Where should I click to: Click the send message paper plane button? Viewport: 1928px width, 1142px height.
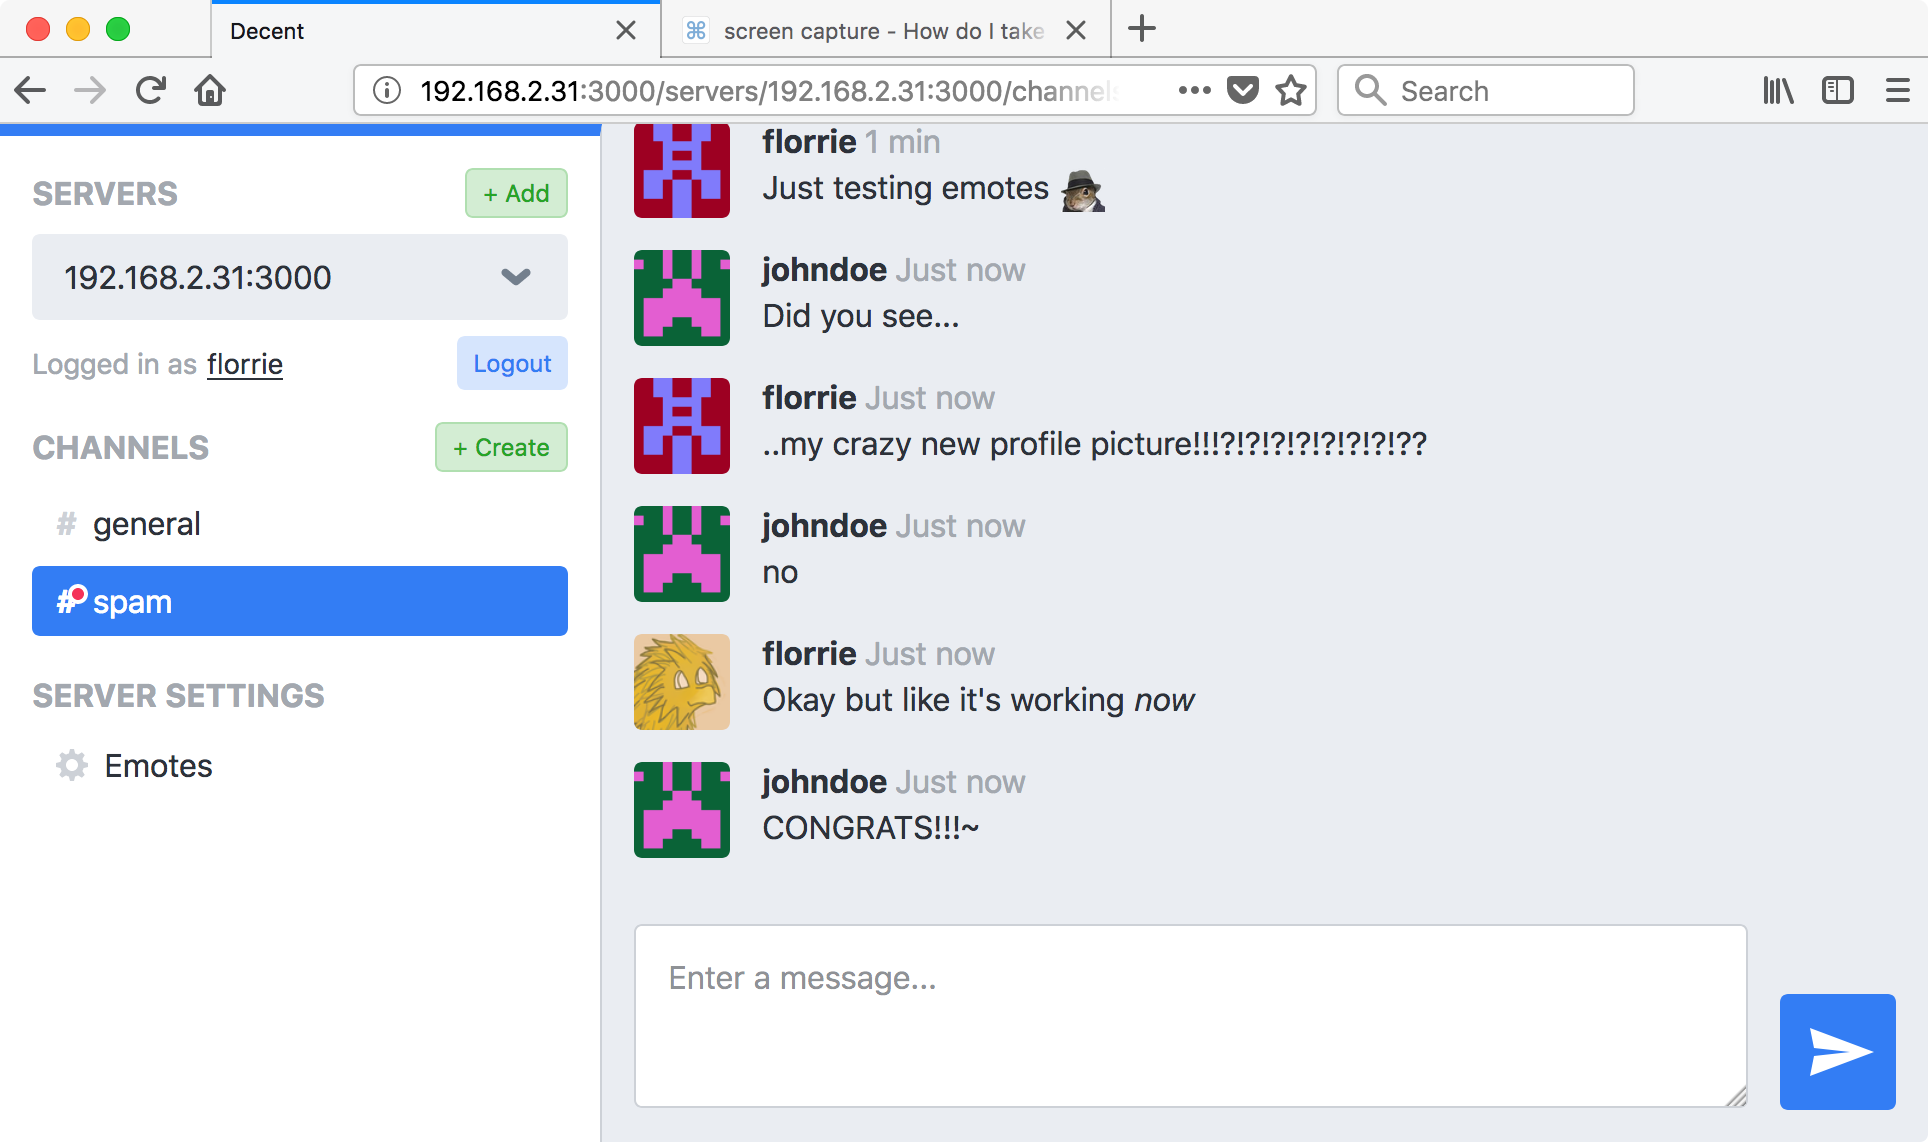pyautogui.click(x=1837, y=1051)
